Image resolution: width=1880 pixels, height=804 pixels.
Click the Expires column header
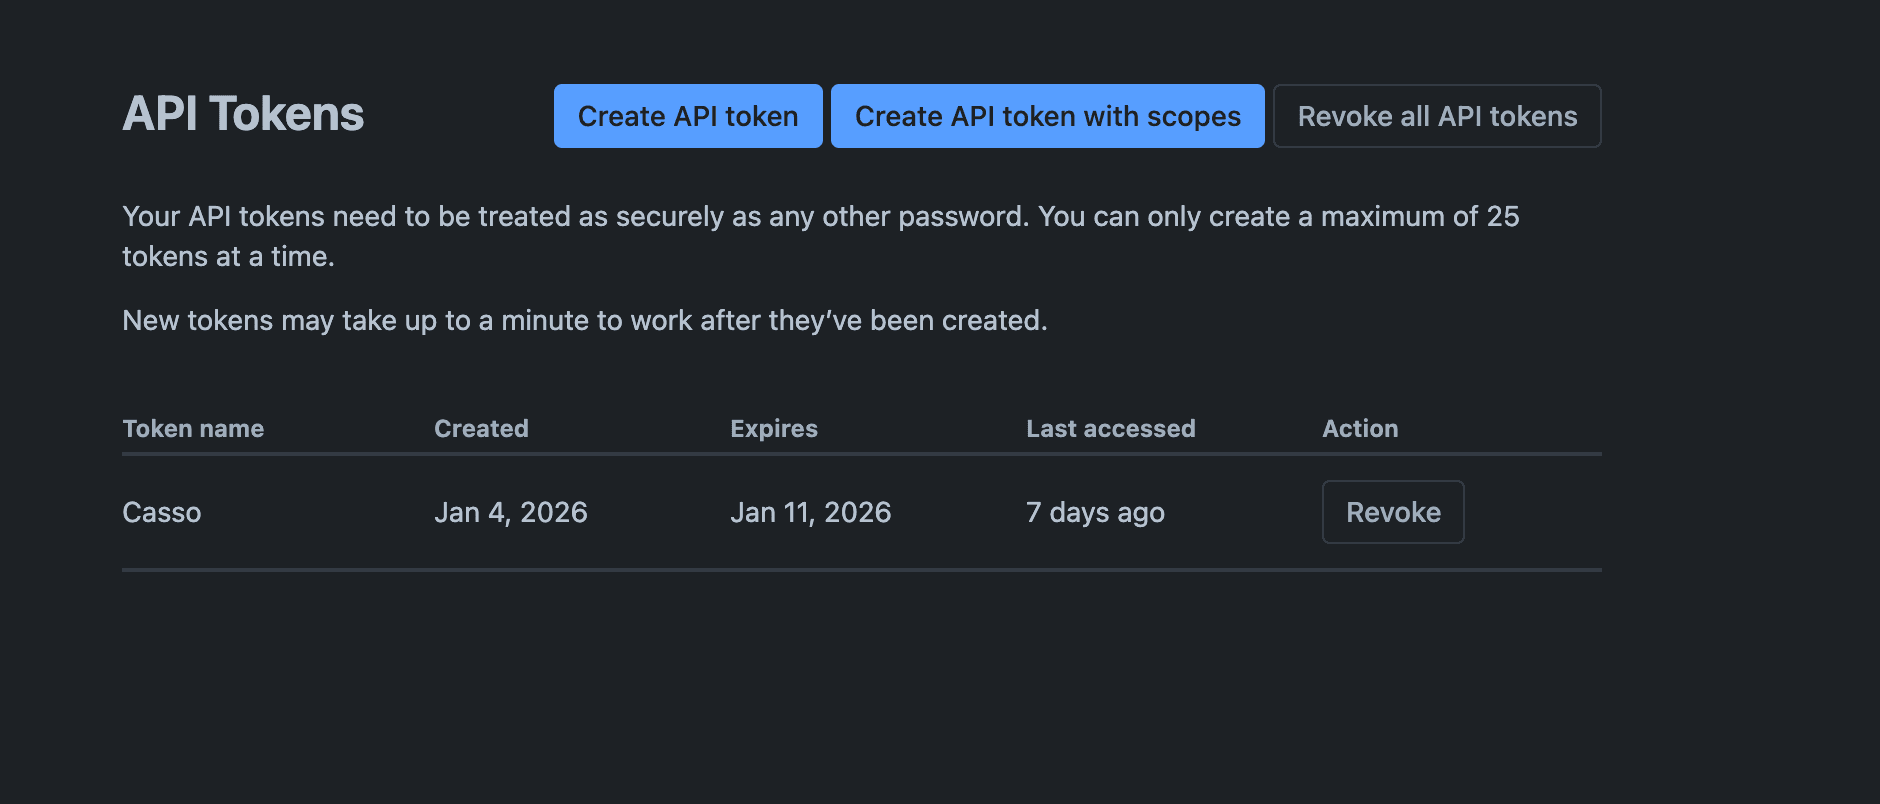(774, 428)
